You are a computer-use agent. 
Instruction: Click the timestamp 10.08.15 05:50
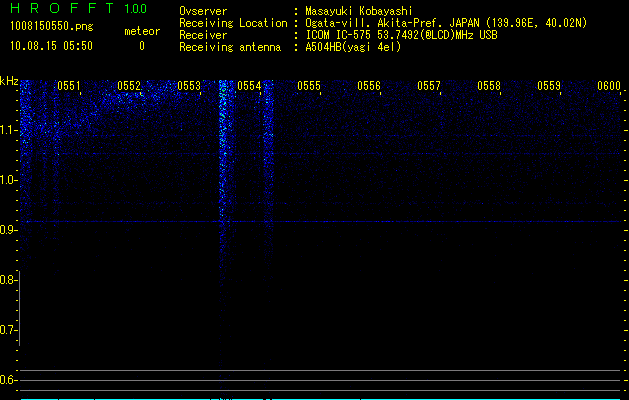pyautogui.click(x=51, y=46)
